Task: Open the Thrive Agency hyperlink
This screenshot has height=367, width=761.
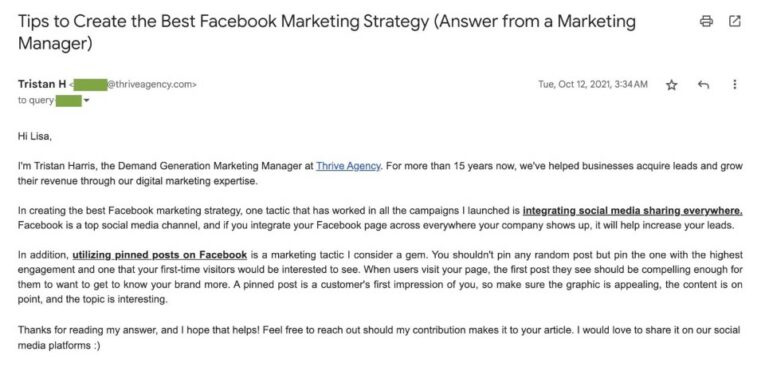Action: (348, 166)
